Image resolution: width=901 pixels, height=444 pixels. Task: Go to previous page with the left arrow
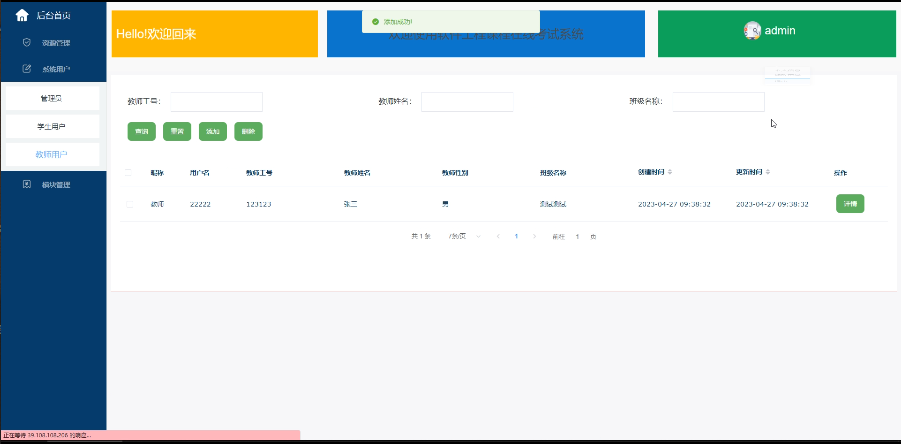498,237
